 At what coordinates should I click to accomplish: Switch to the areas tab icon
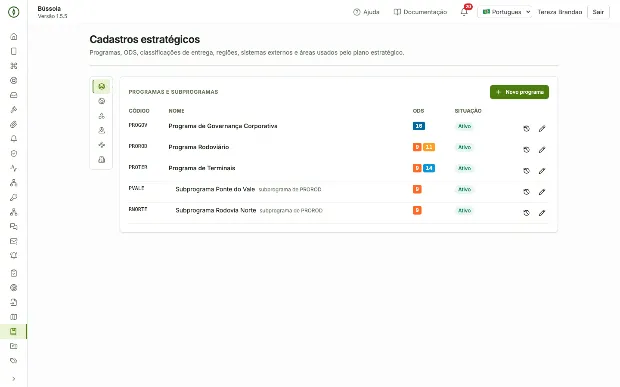[102, 160]
